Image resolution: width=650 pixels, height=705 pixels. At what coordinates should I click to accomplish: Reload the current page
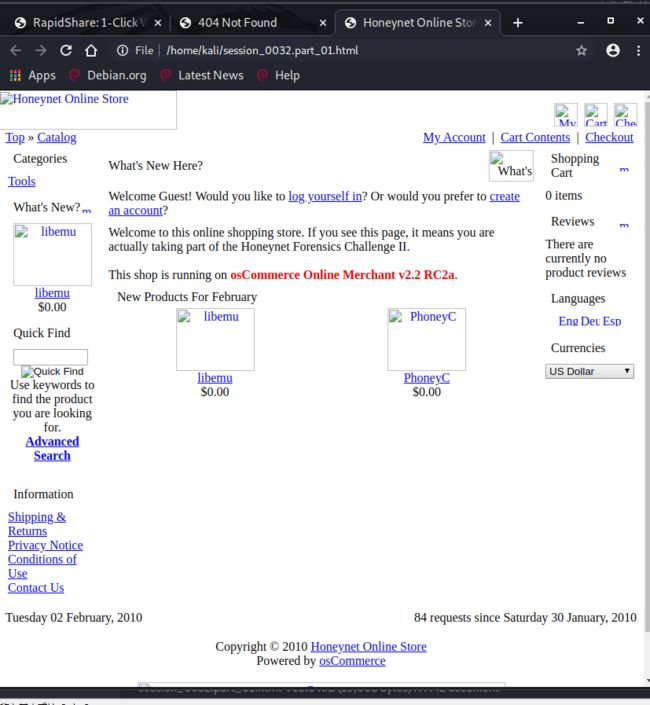click(66, 50)
